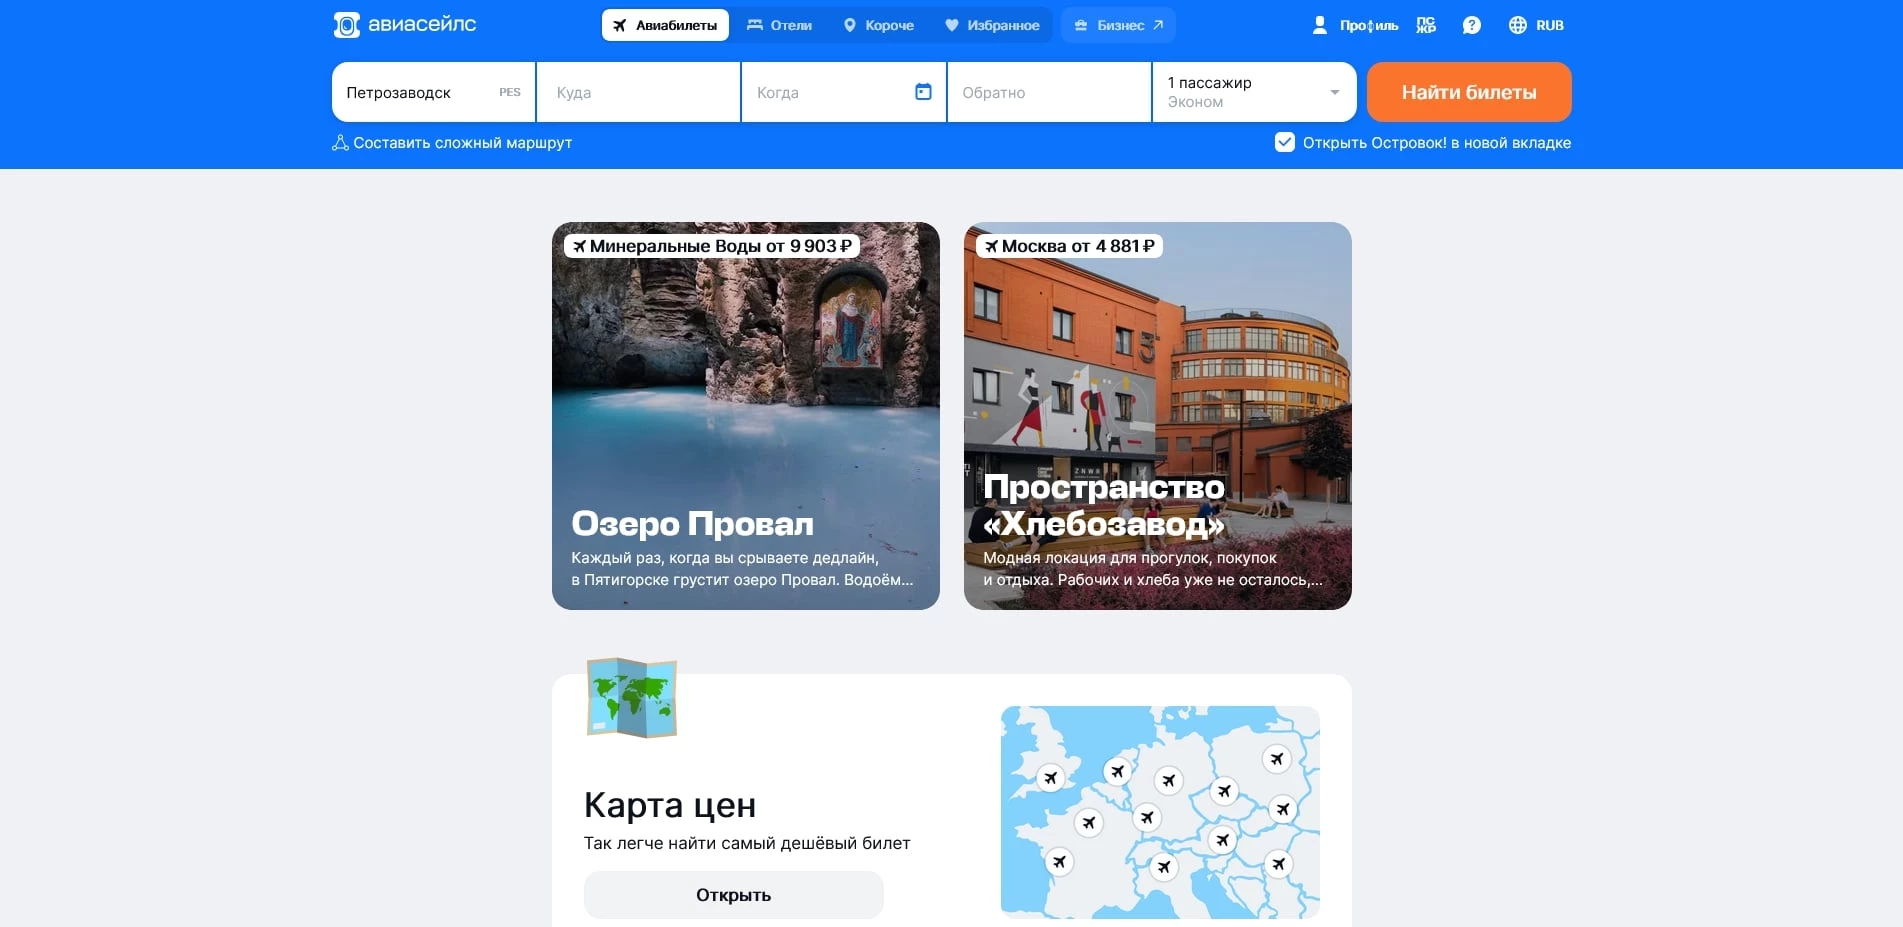Select the Авиабилеты tab

[x=664, y=25]
